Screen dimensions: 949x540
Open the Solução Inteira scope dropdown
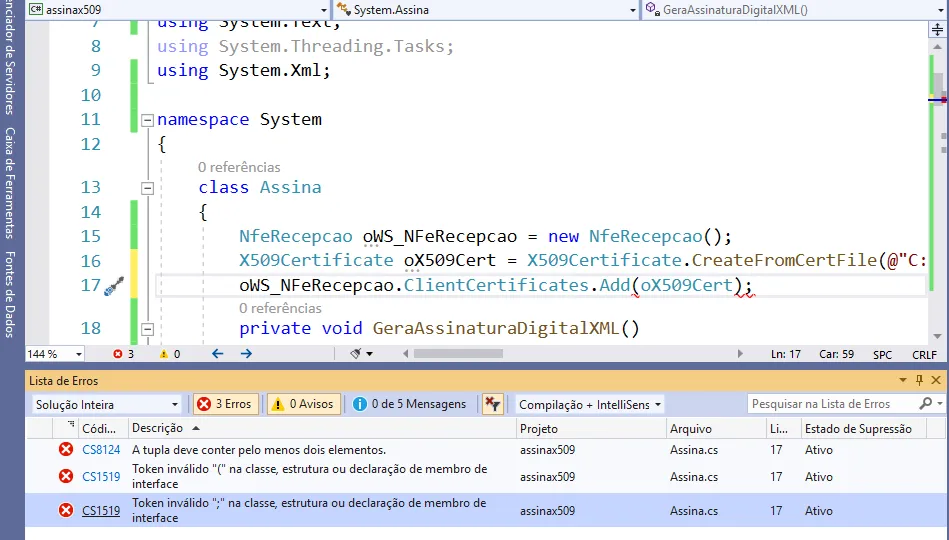coord(106,405)
